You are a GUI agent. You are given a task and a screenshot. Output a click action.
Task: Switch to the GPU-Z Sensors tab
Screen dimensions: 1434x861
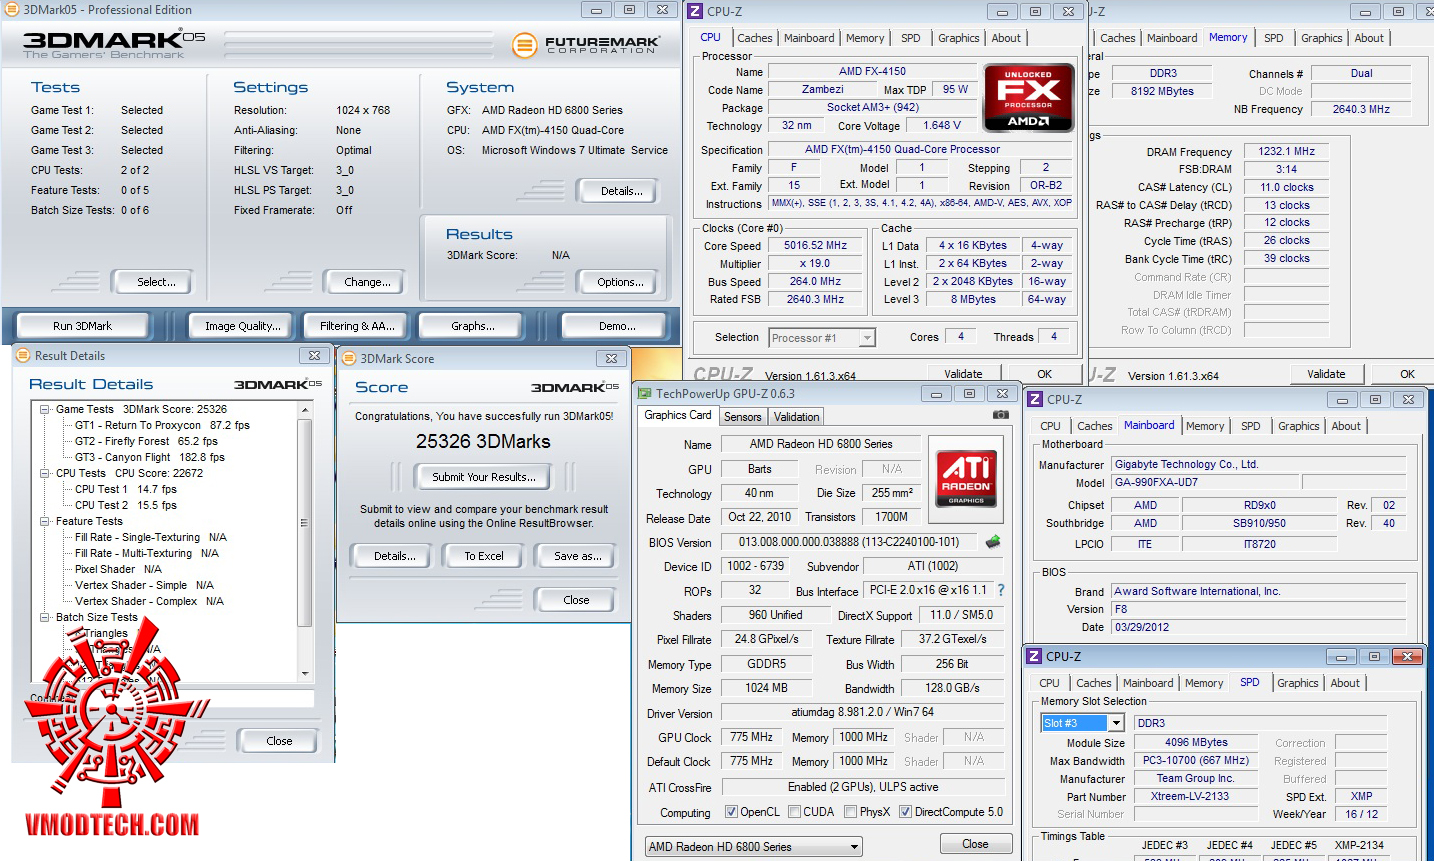(x=742, y=417)
